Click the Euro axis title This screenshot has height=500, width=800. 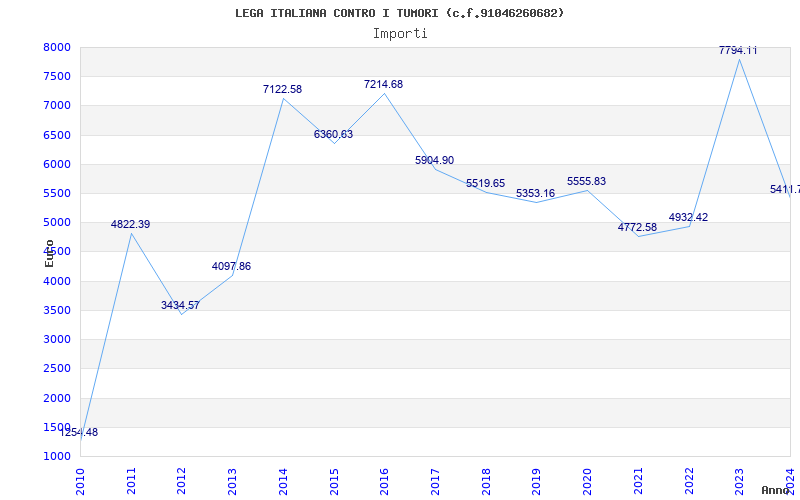(49, 253)
